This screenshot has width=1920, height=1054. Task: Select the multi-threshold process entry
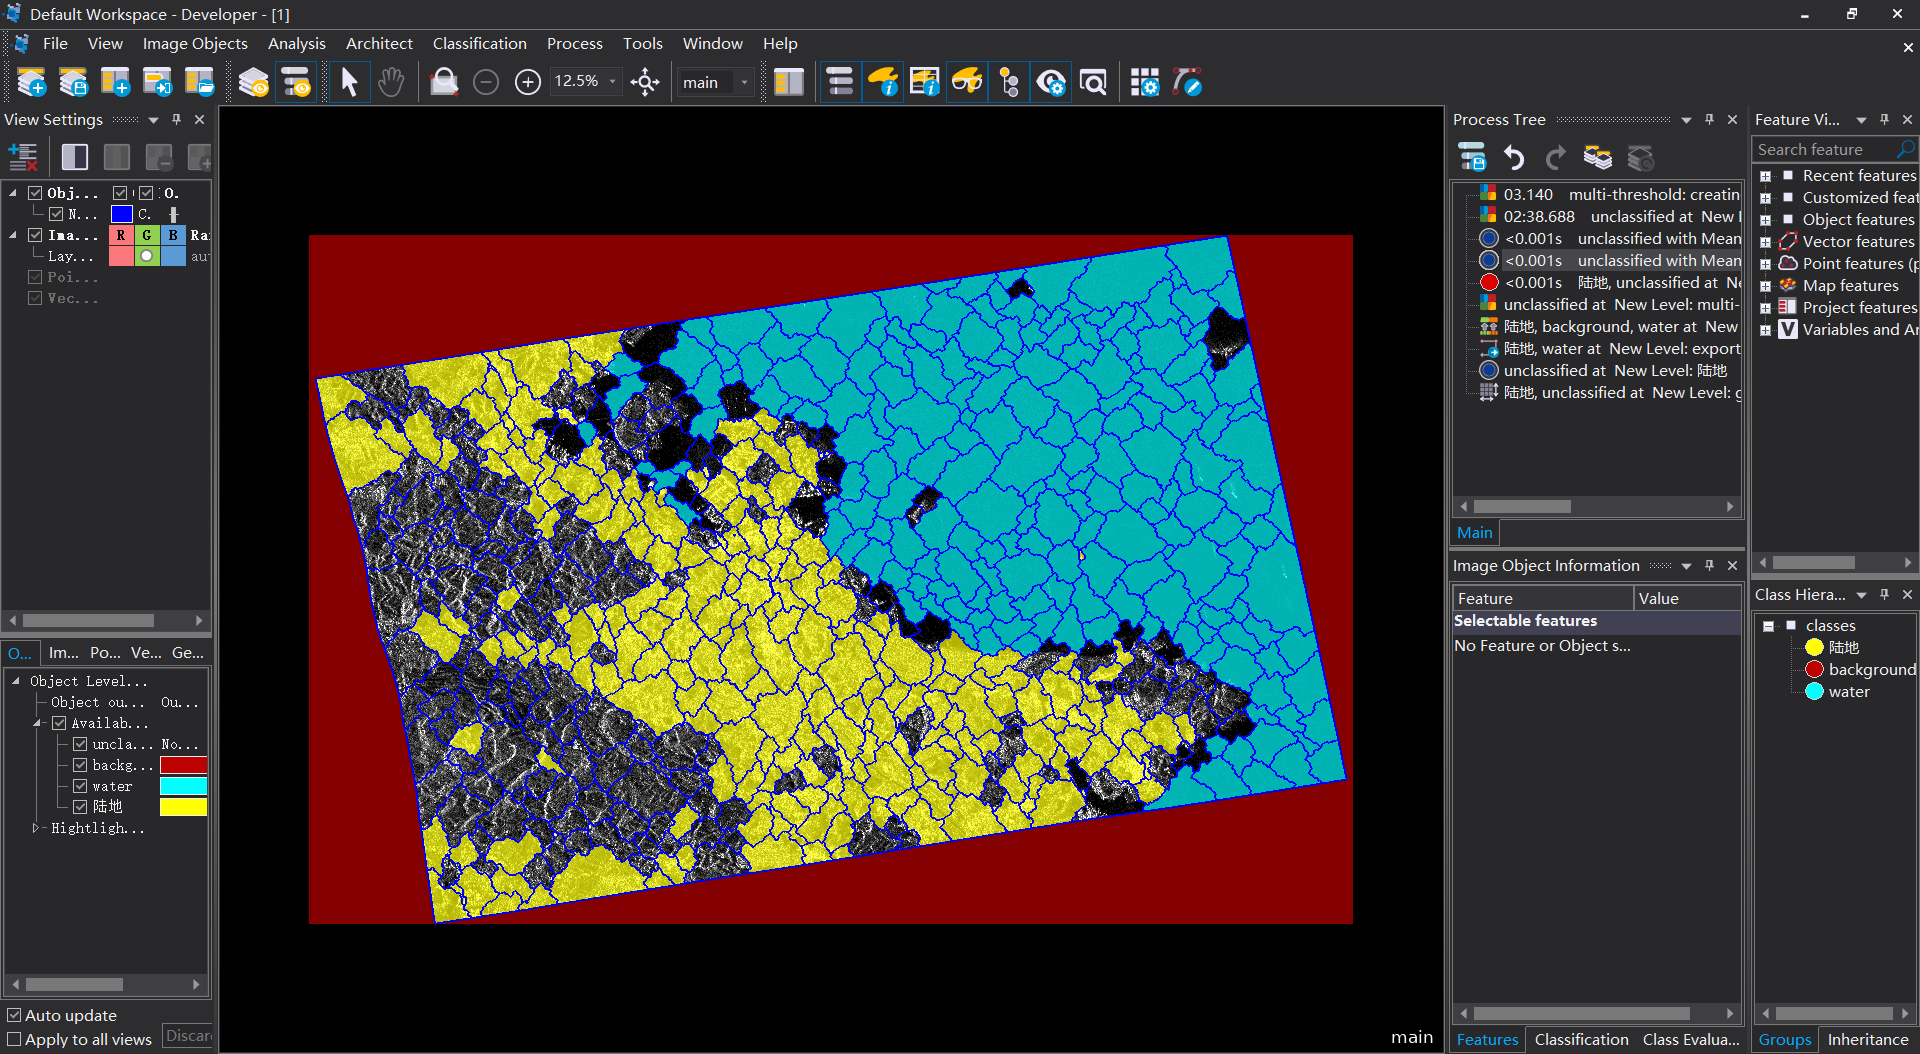pos(1620,194)
